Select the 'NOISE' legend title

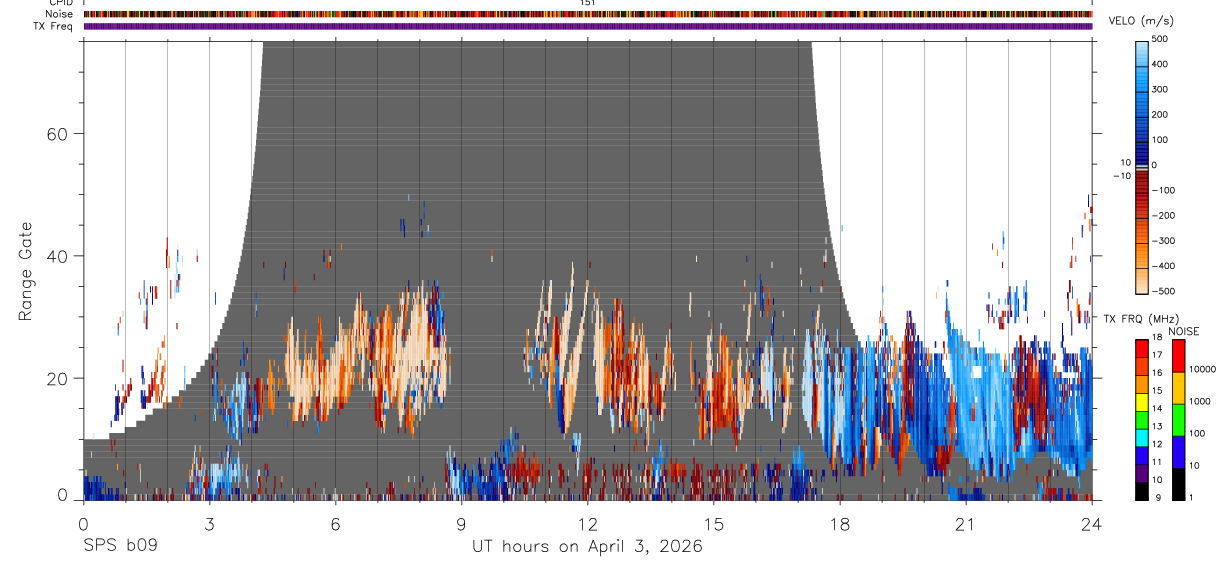pyautogui.click(x=1184, y=331)
